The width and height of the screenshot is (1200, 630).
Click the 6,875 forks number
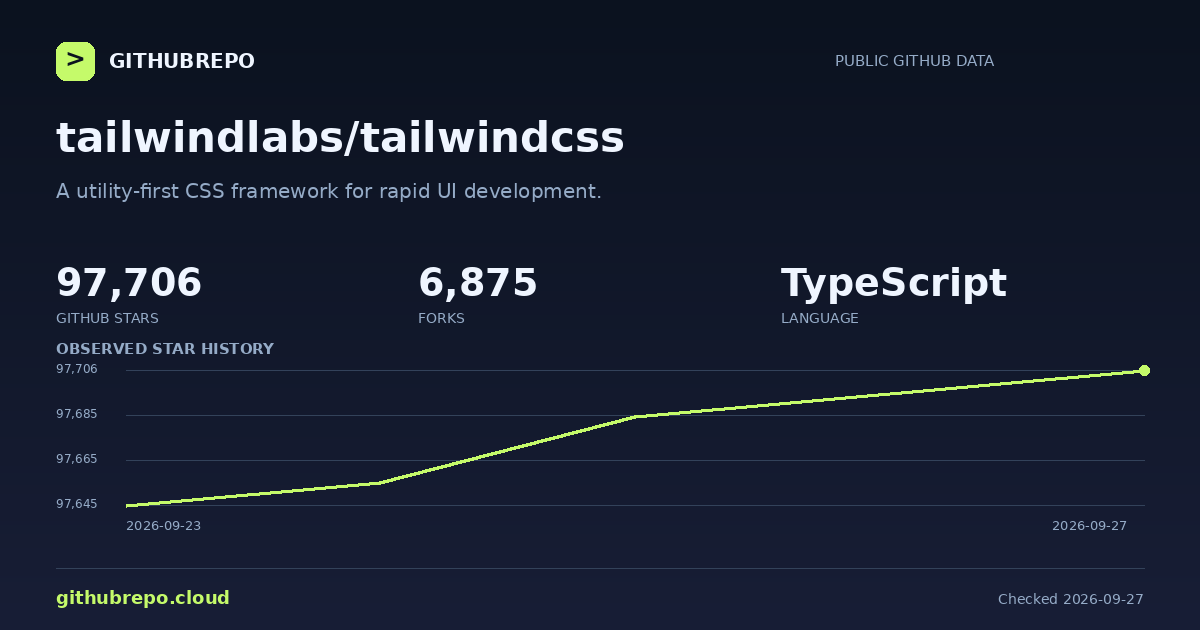coord(478,283)
